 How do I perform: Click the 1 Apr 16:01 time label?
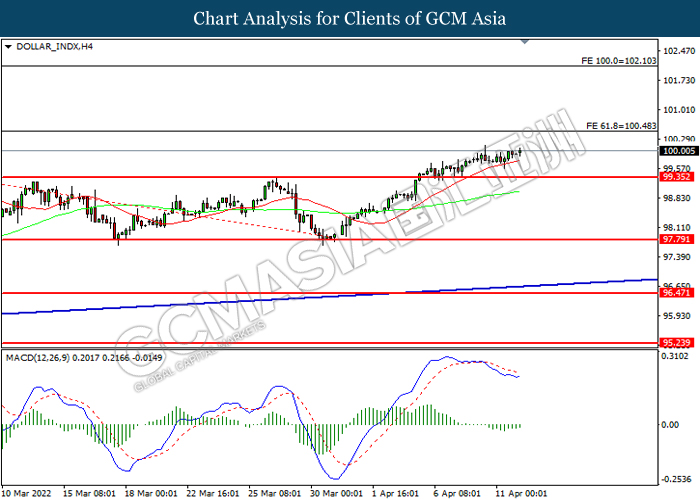(x=396, y=493)
